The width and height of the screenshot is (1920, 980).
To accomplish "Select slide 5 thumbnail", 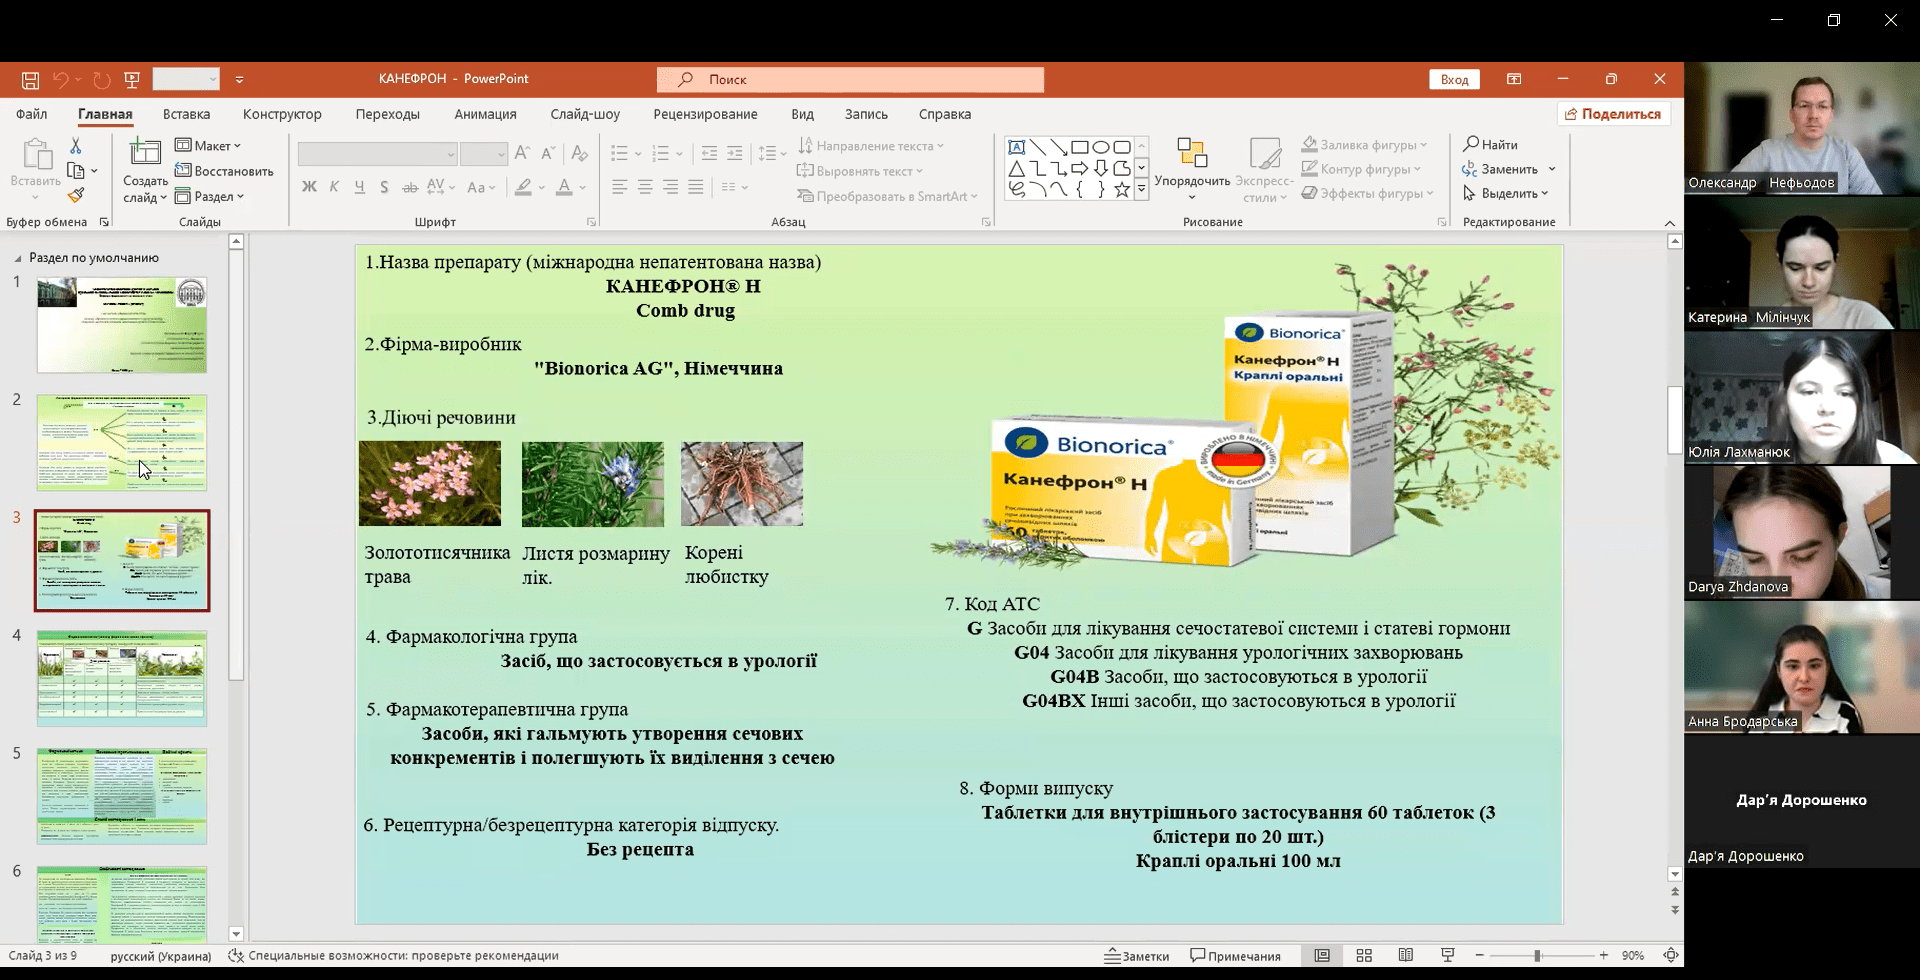I will coord(122,796).
